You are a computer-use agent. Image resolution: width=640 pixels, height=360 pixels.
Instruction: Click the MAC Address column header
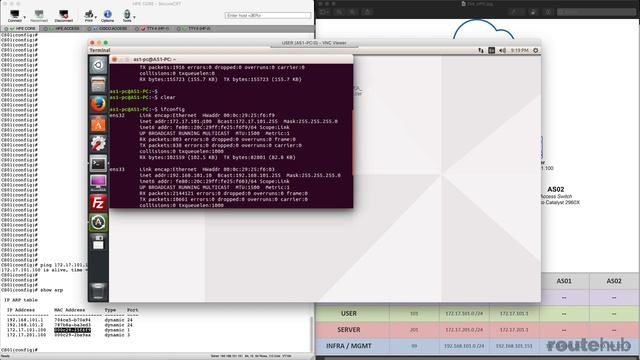tap(69, 310)
